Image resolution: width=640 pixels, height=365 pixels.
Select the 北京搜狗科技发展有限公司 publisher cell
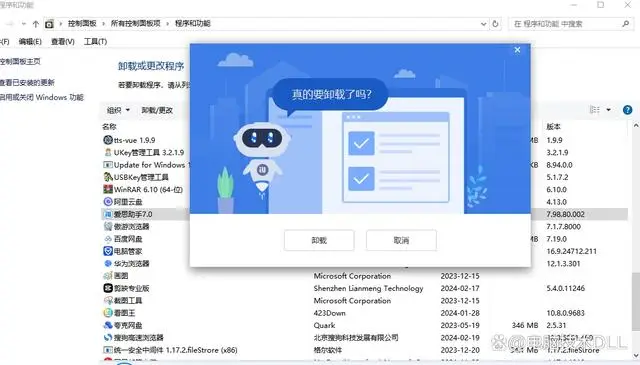[356, 338]
